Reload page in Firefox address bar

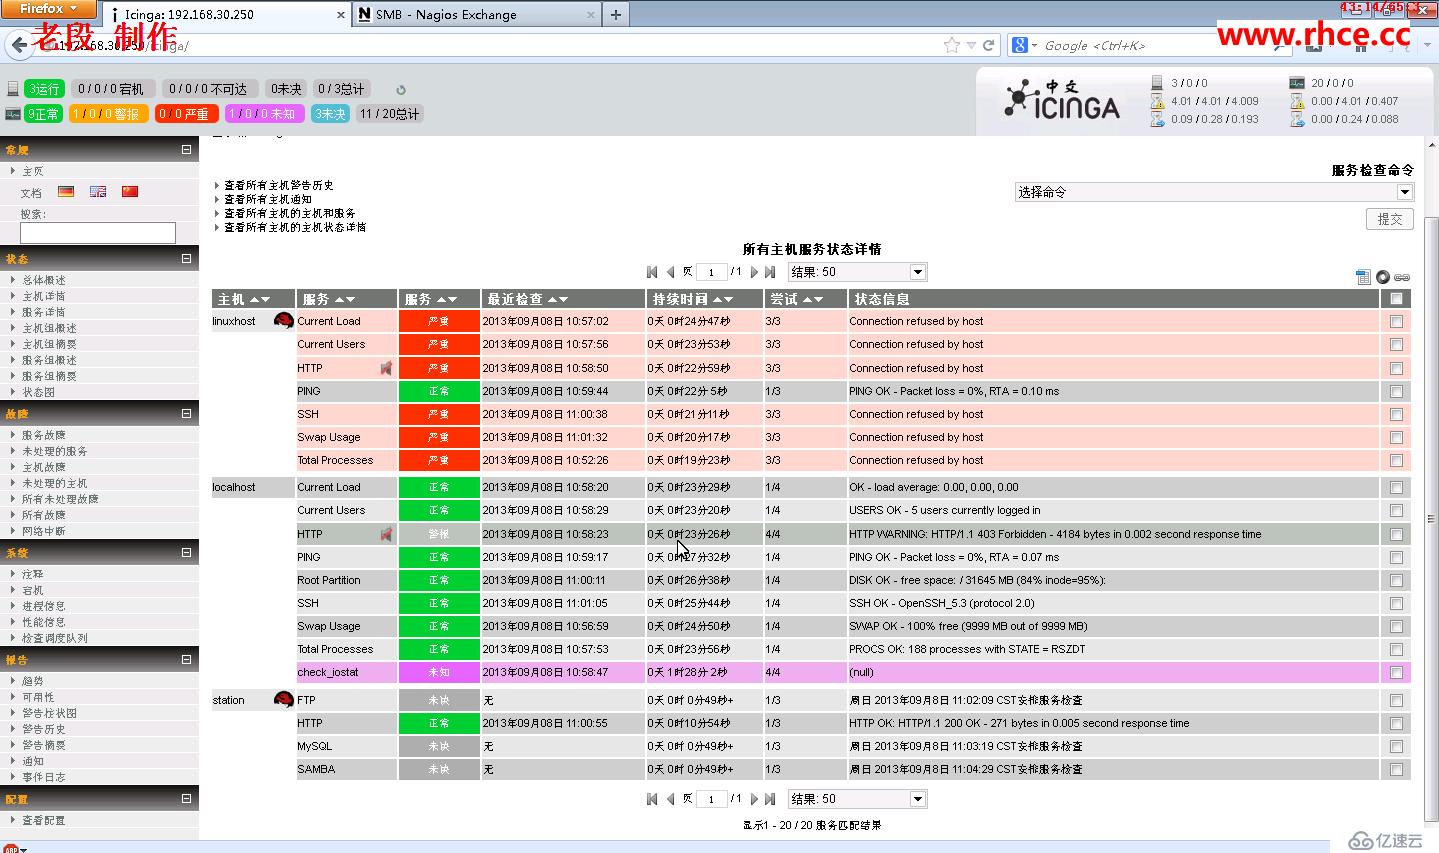point(988,45)
